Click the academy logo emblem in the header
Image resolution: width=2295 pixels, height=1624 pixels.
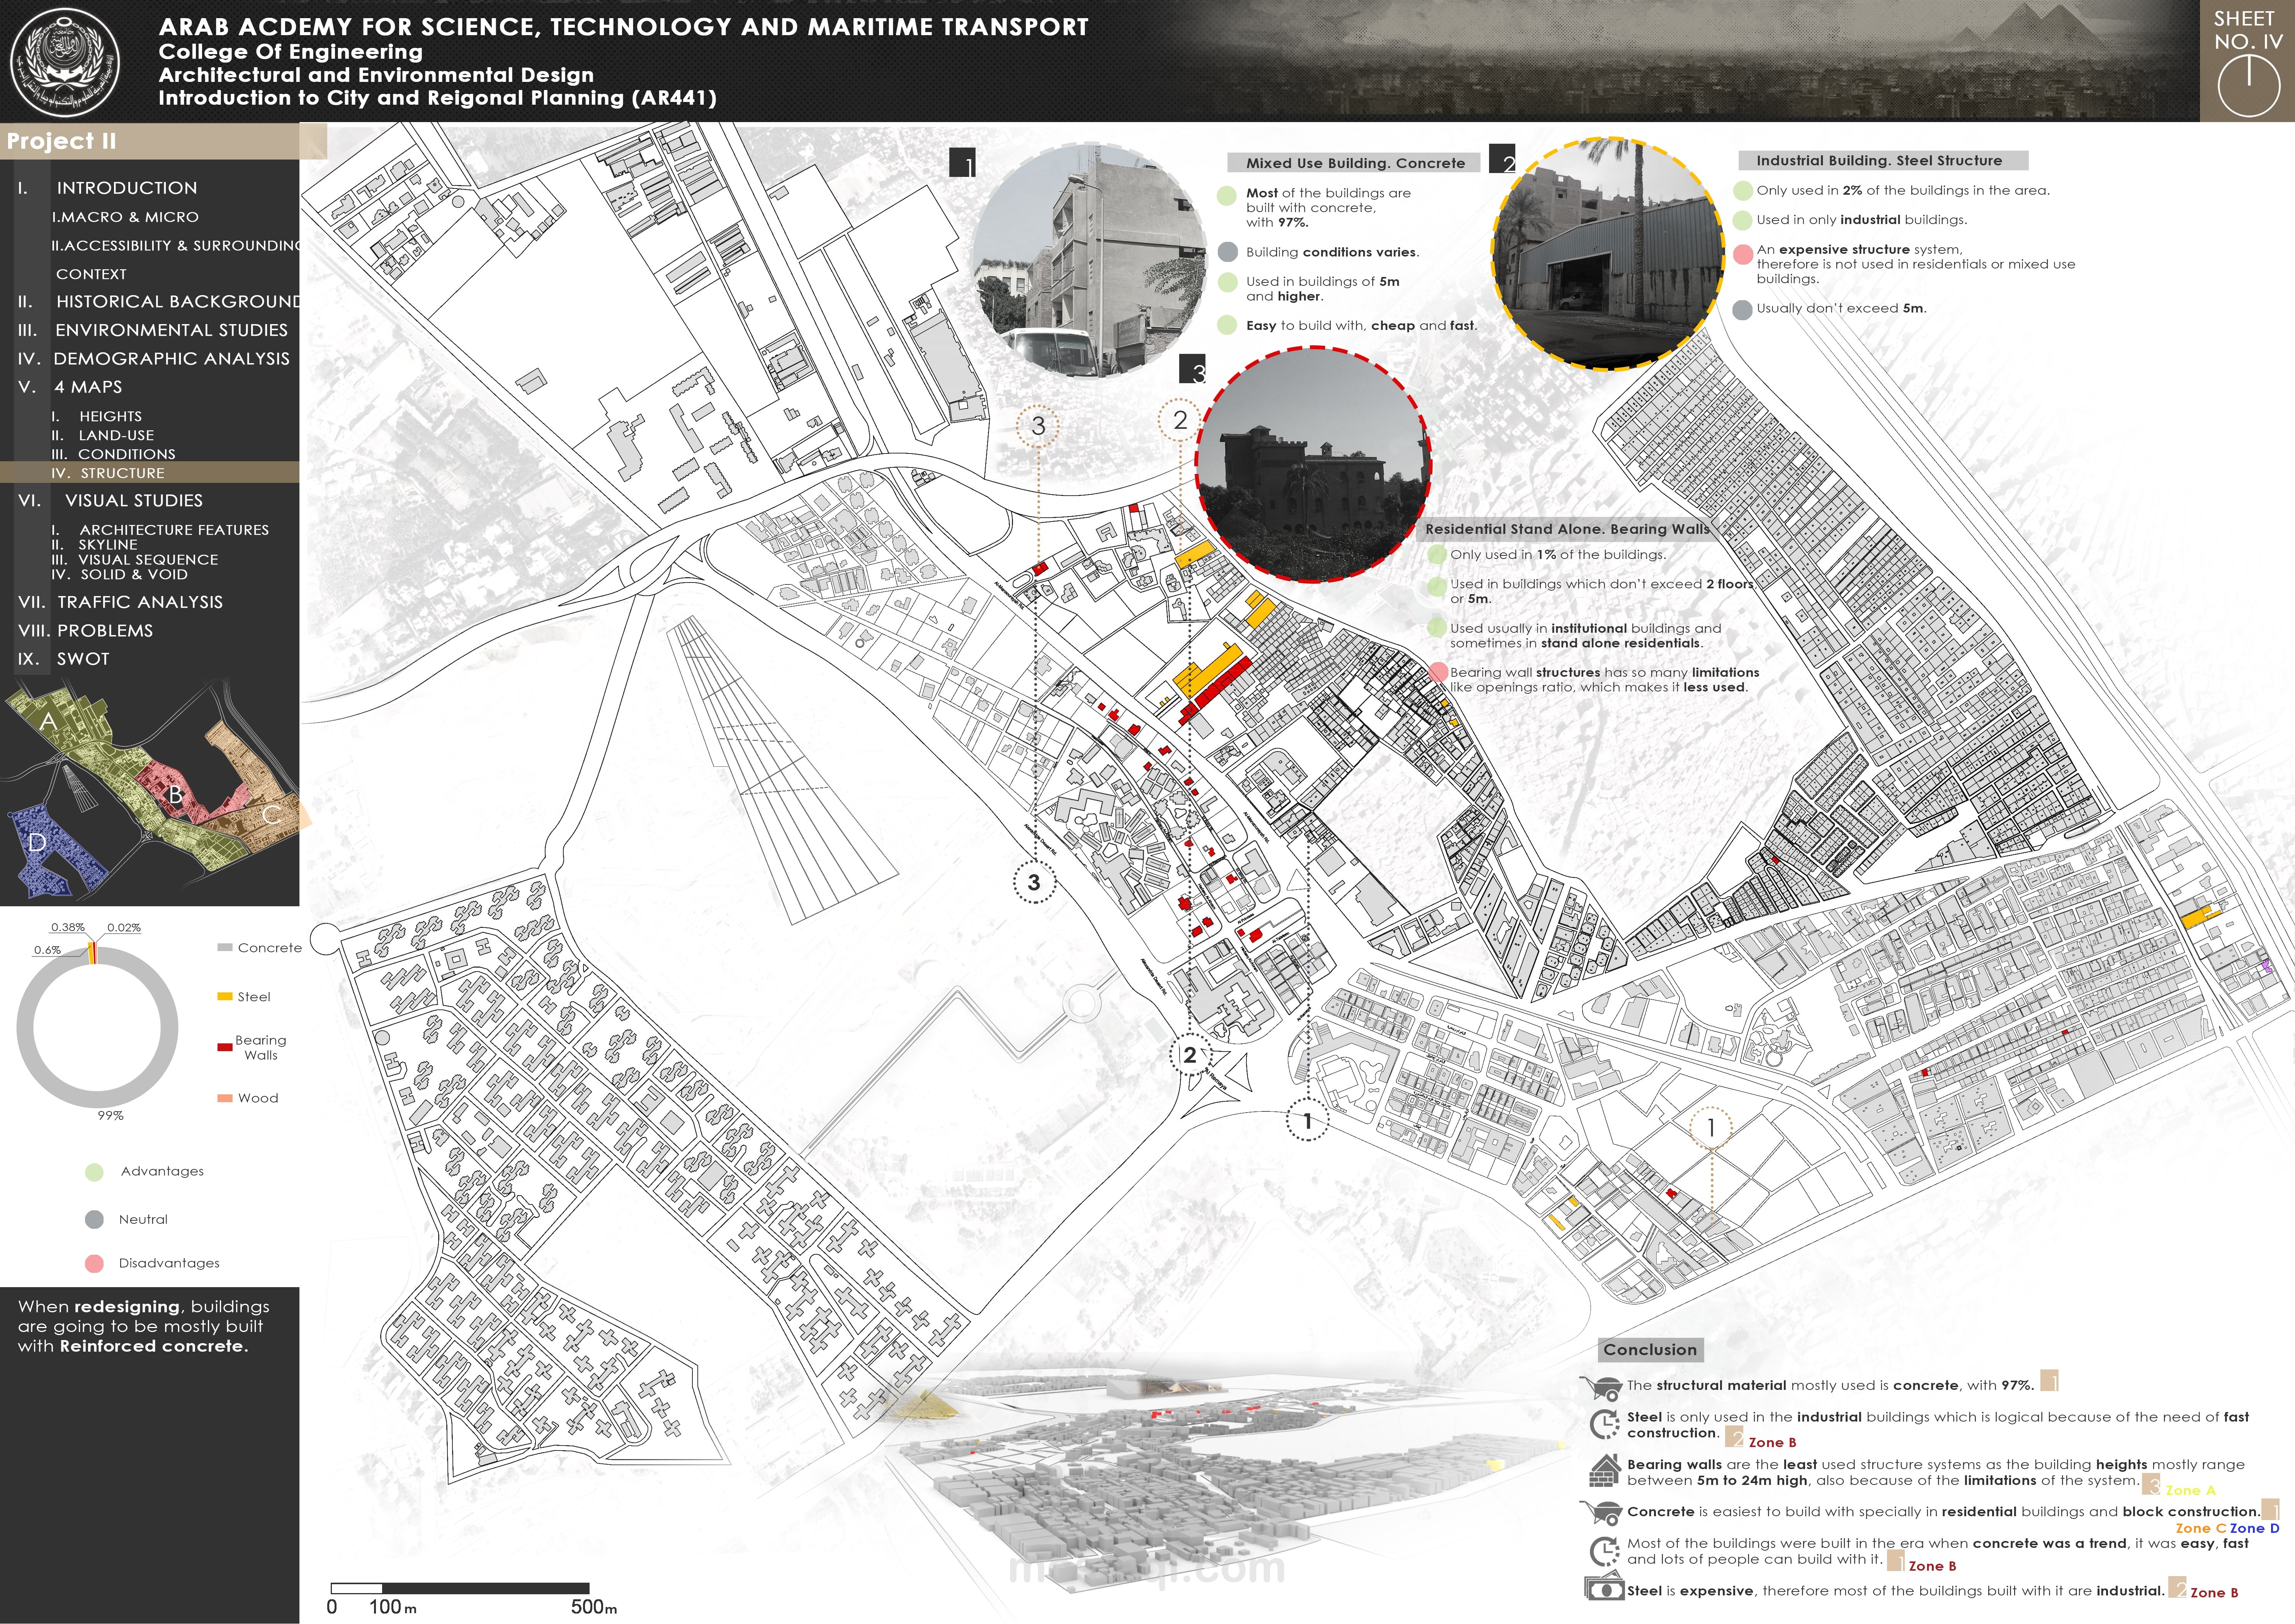tap(64, 61)
